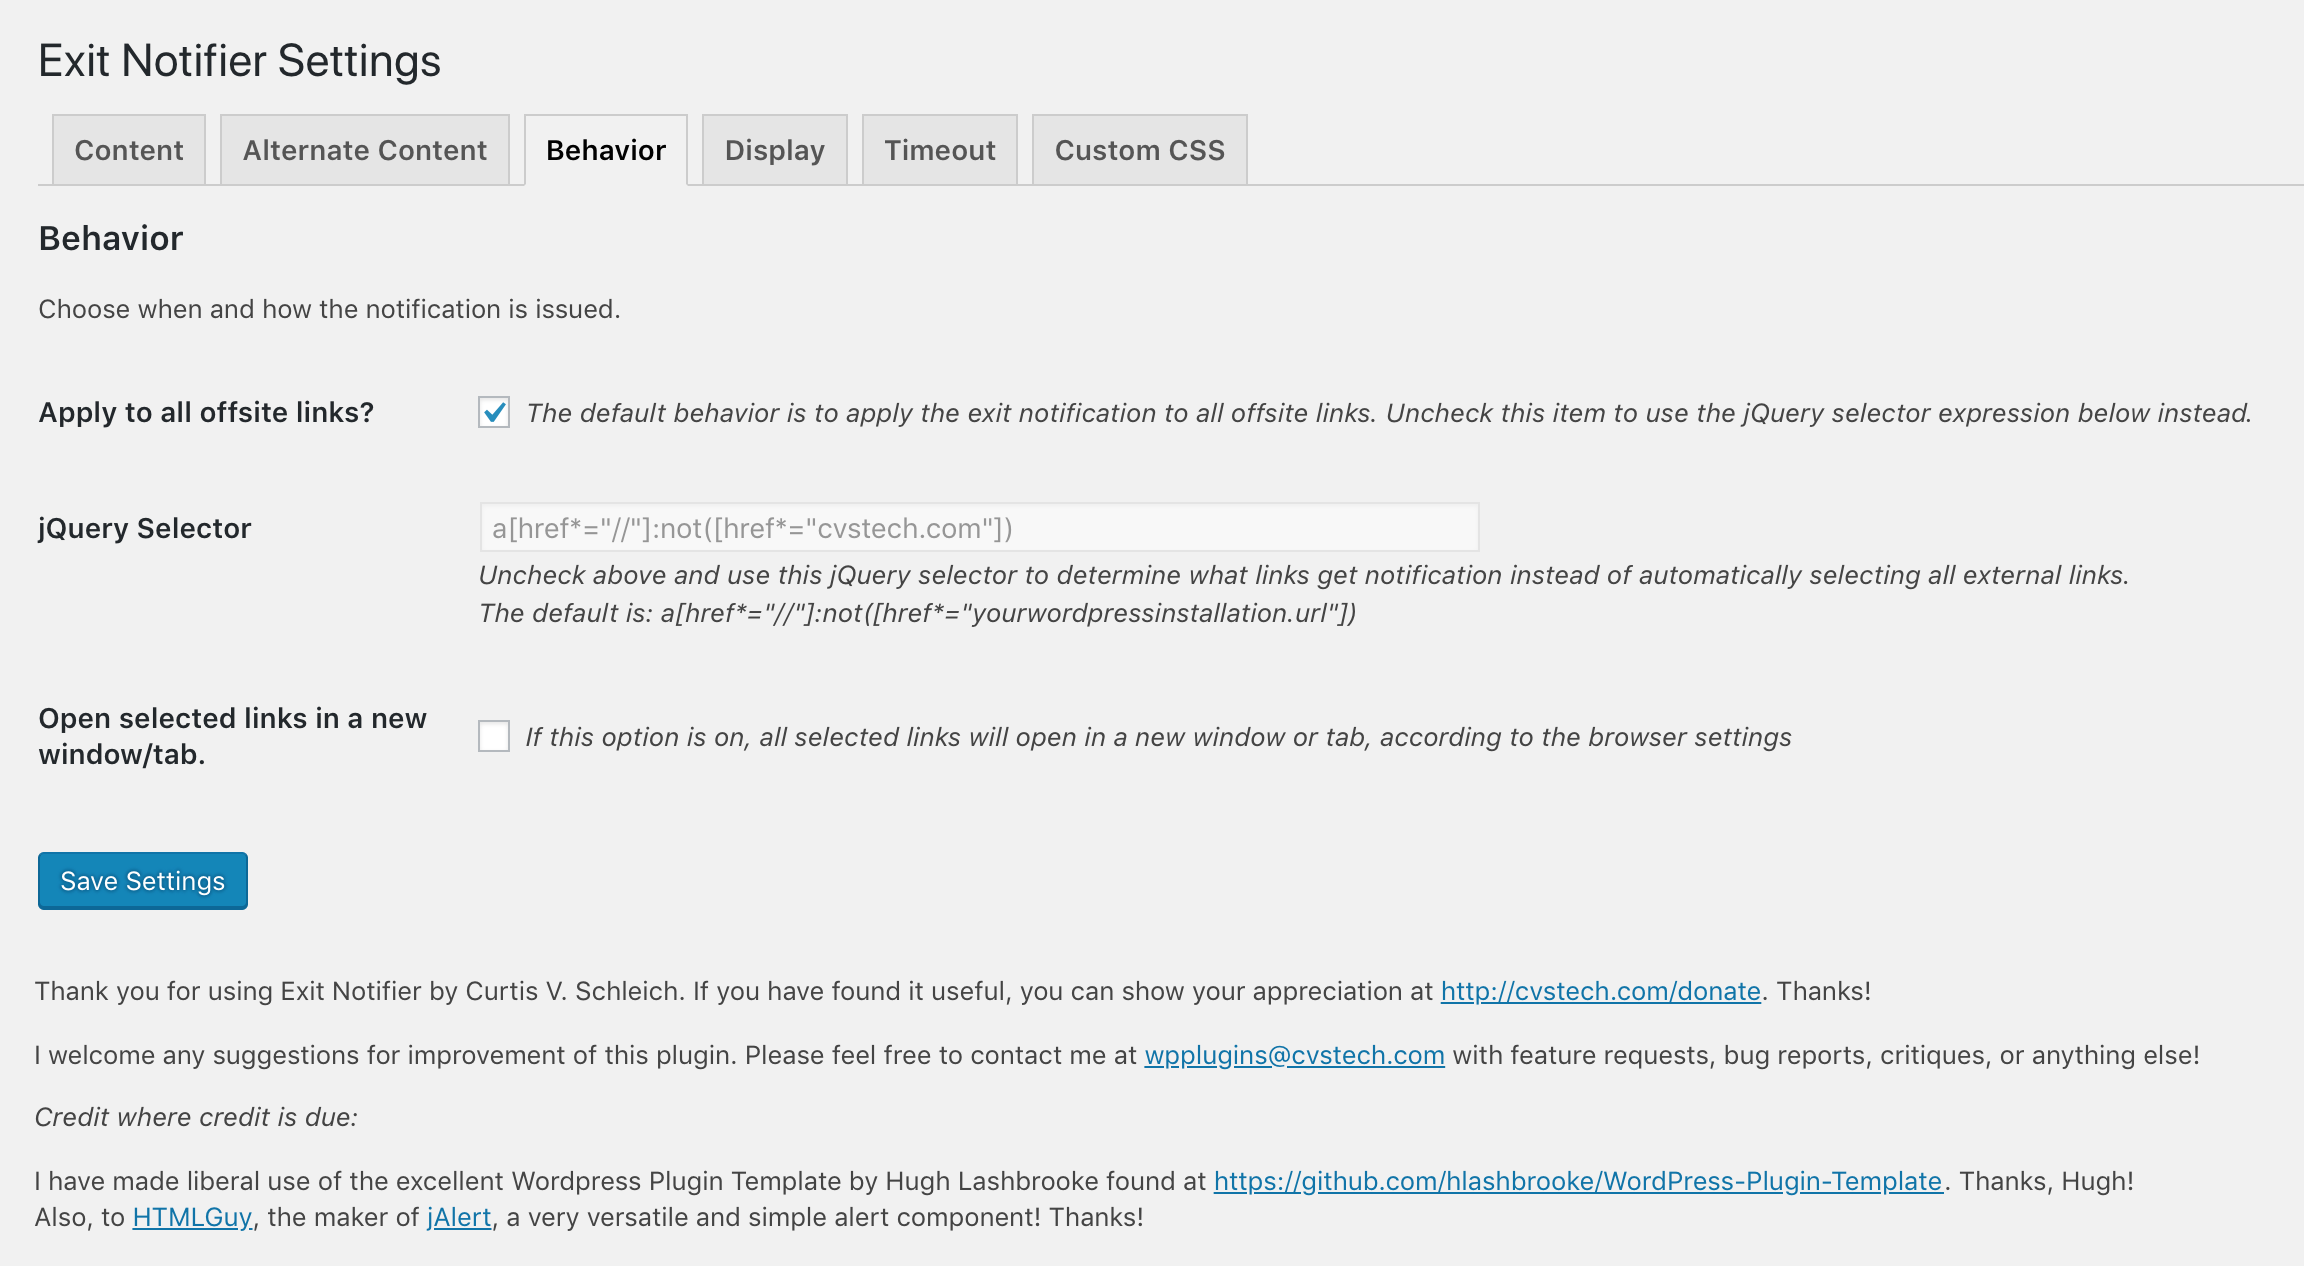Click the Exit Notifier Settings page title
The image size is (2304, 1266).
(240, 60)
